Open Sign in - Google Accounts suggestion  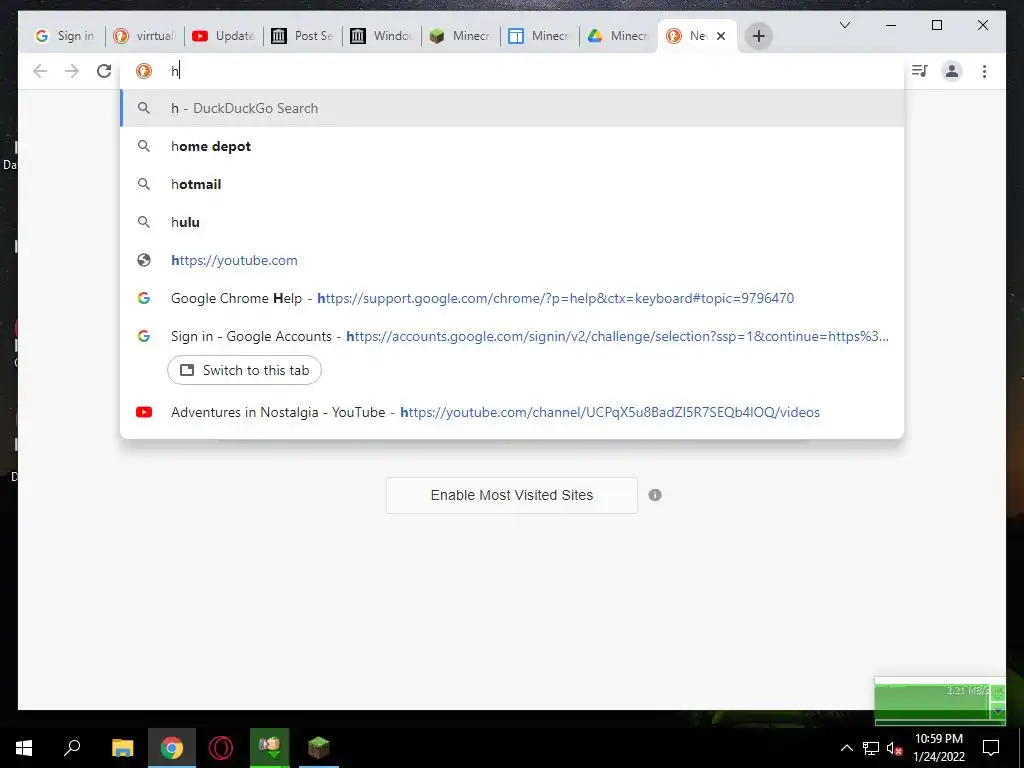(x=513, y=336)
